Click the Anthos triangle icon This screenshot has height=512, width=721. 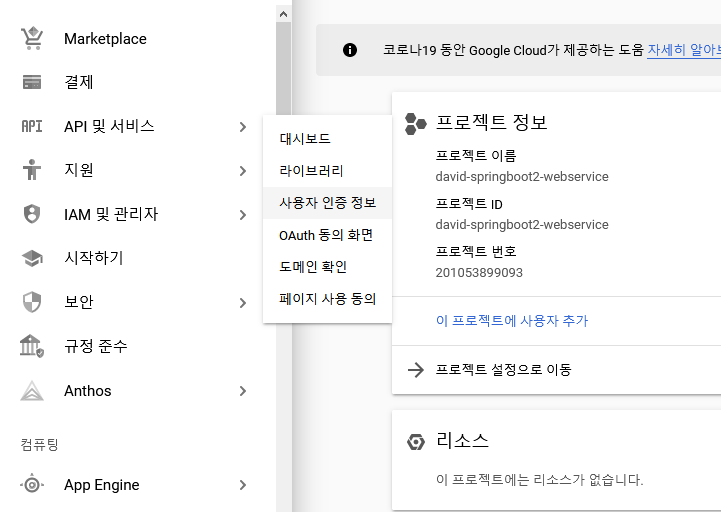(x=32, y=391)
